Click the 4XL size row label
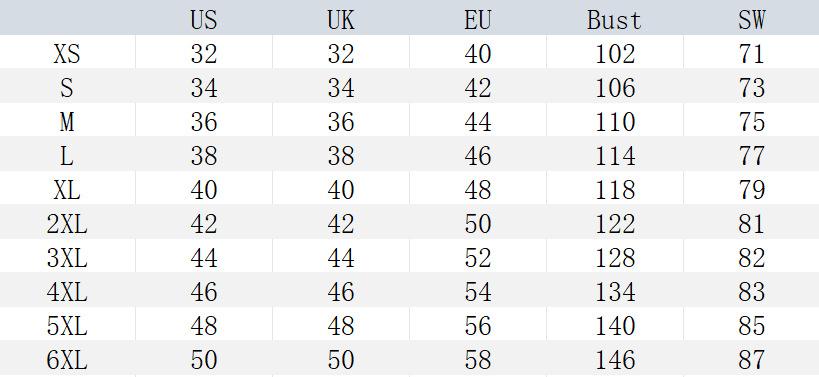This screenshot has width=819, height=377. click(67, 292)
